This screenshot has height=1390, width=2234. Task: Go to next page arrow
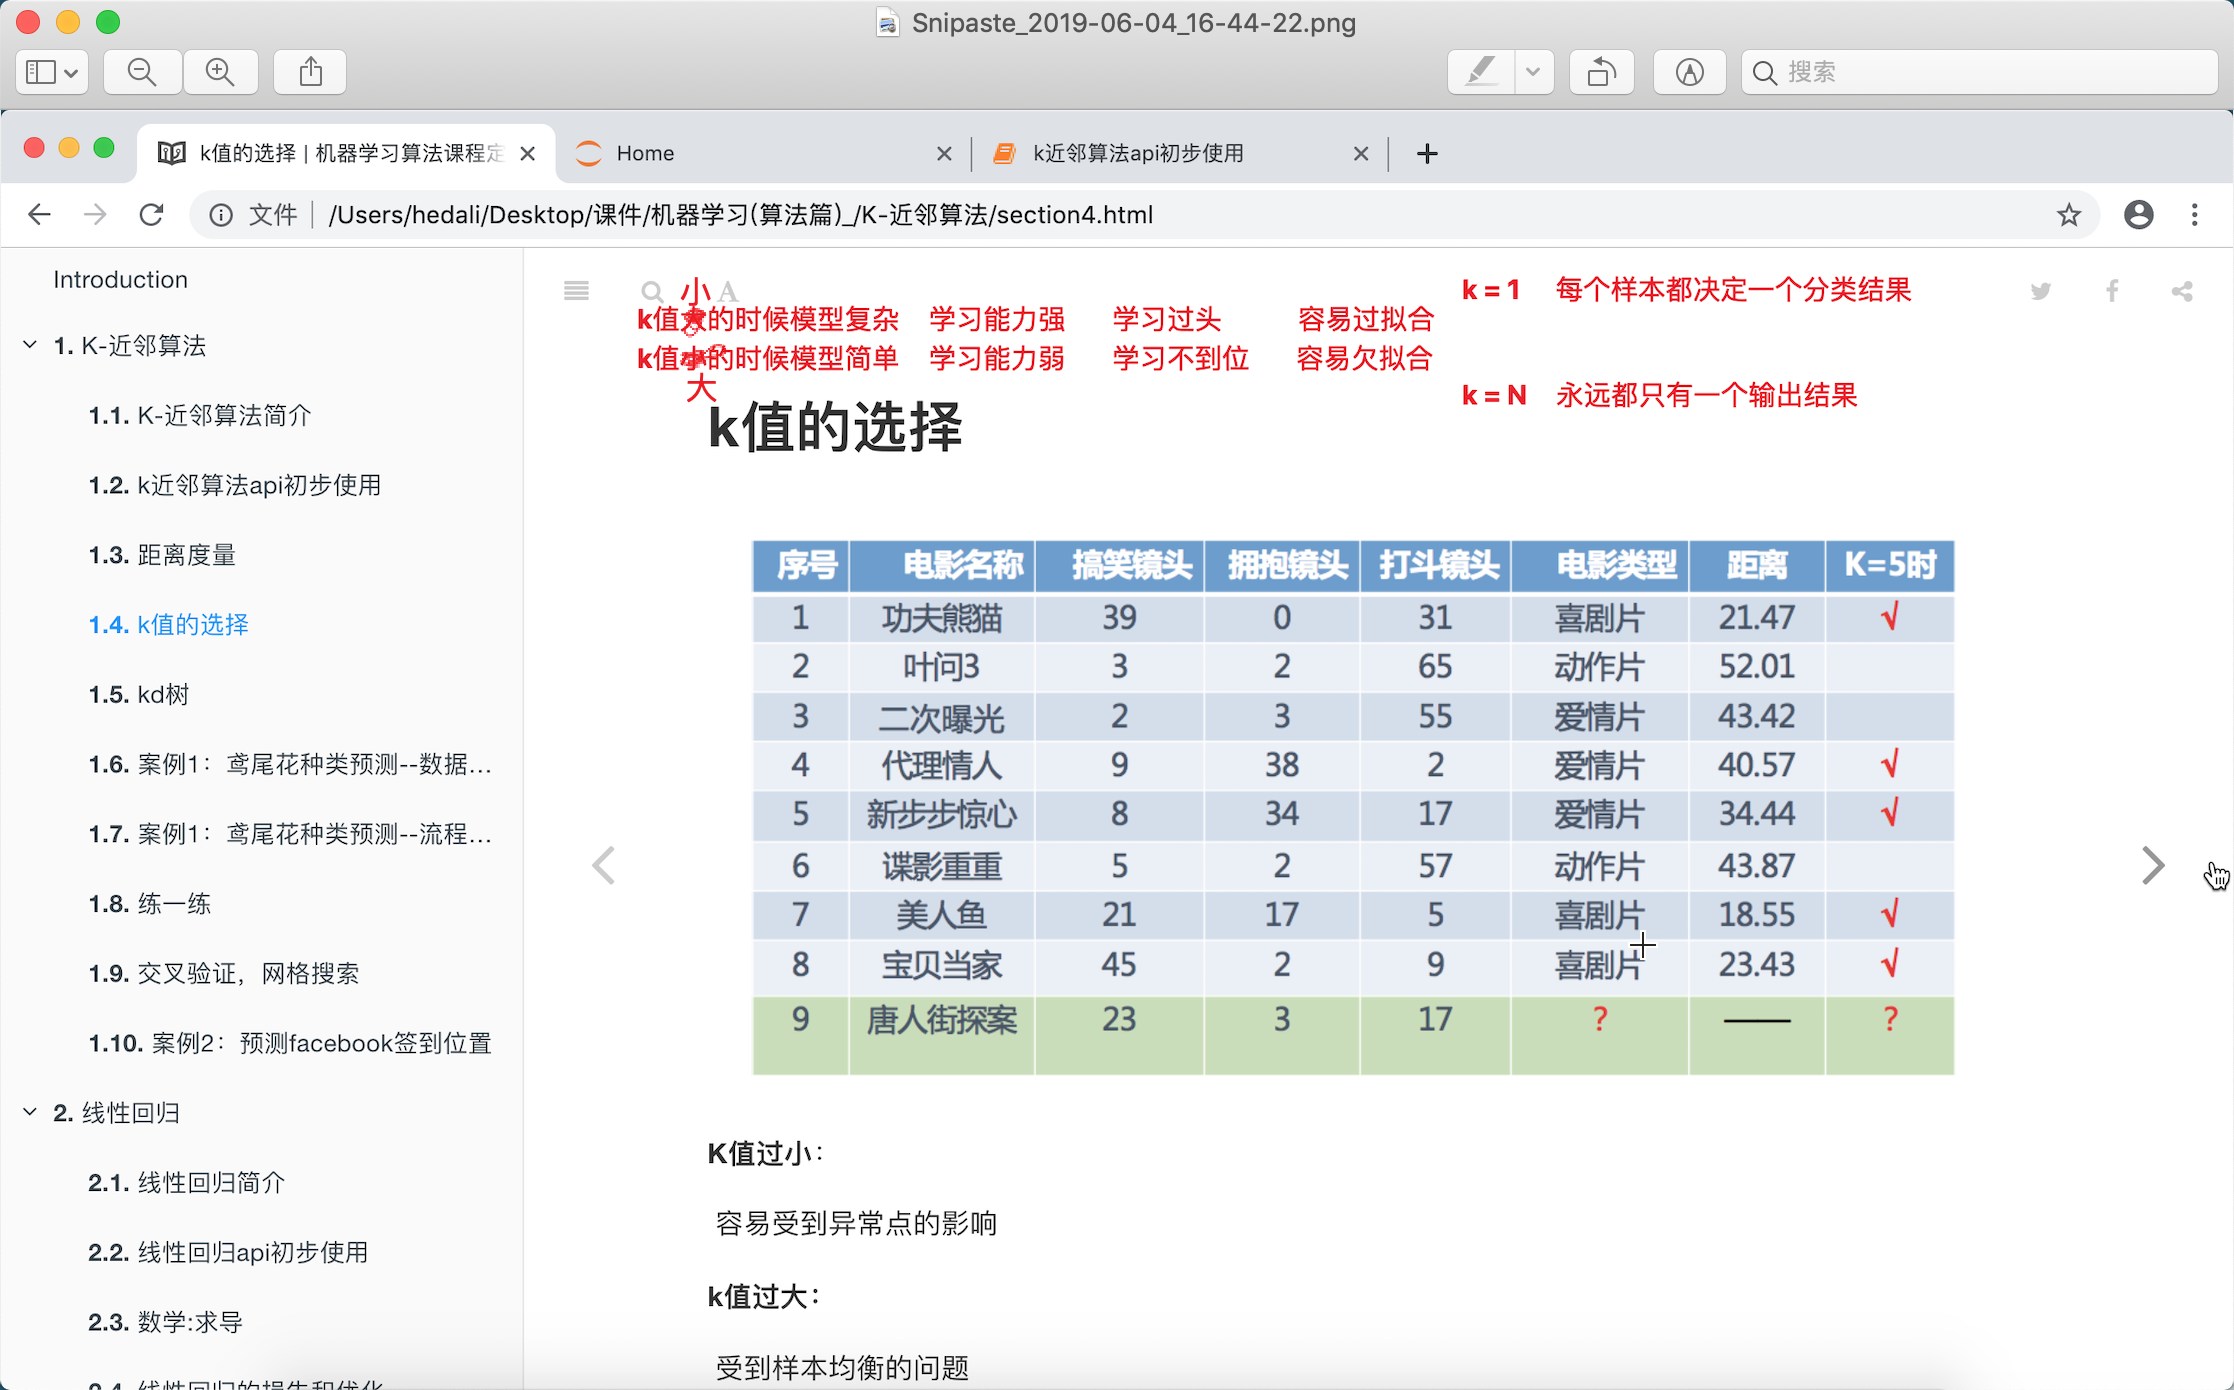tap(2153, 865)
